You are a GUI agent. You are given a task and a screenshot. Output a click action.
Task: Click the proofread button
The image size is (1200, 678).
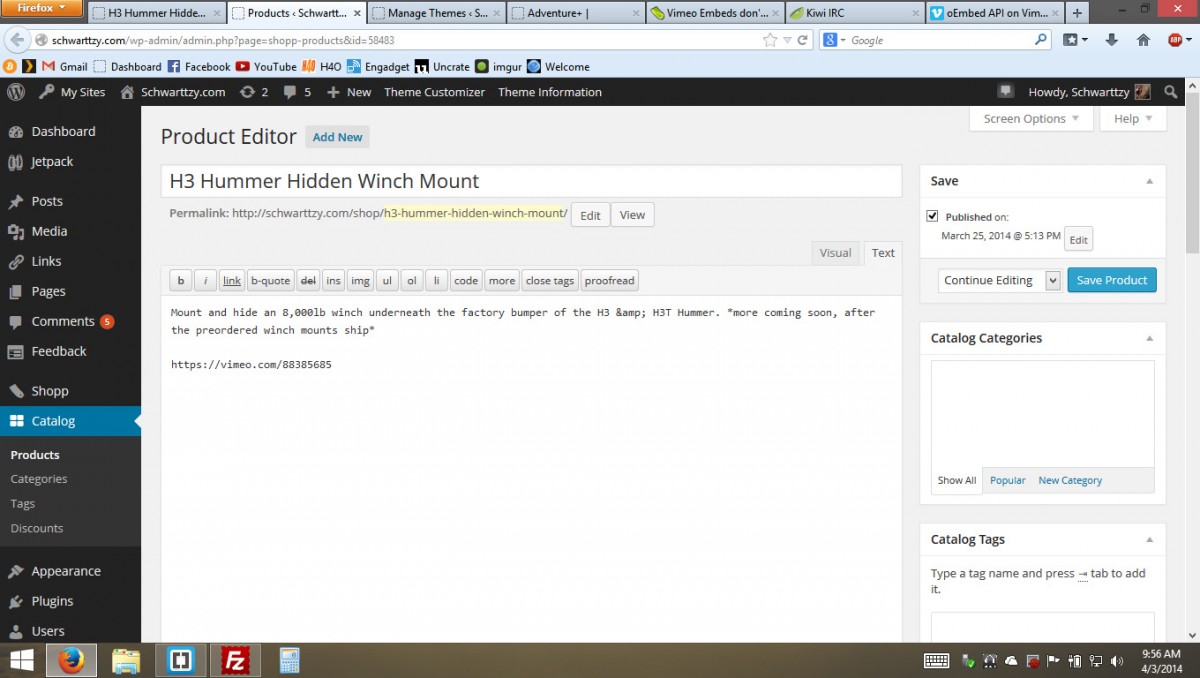609,281
